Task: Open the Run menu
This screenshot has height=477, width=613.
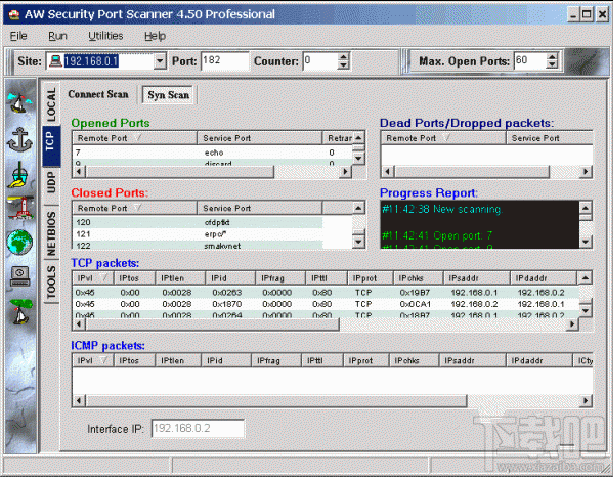Action: coord(58,36)
